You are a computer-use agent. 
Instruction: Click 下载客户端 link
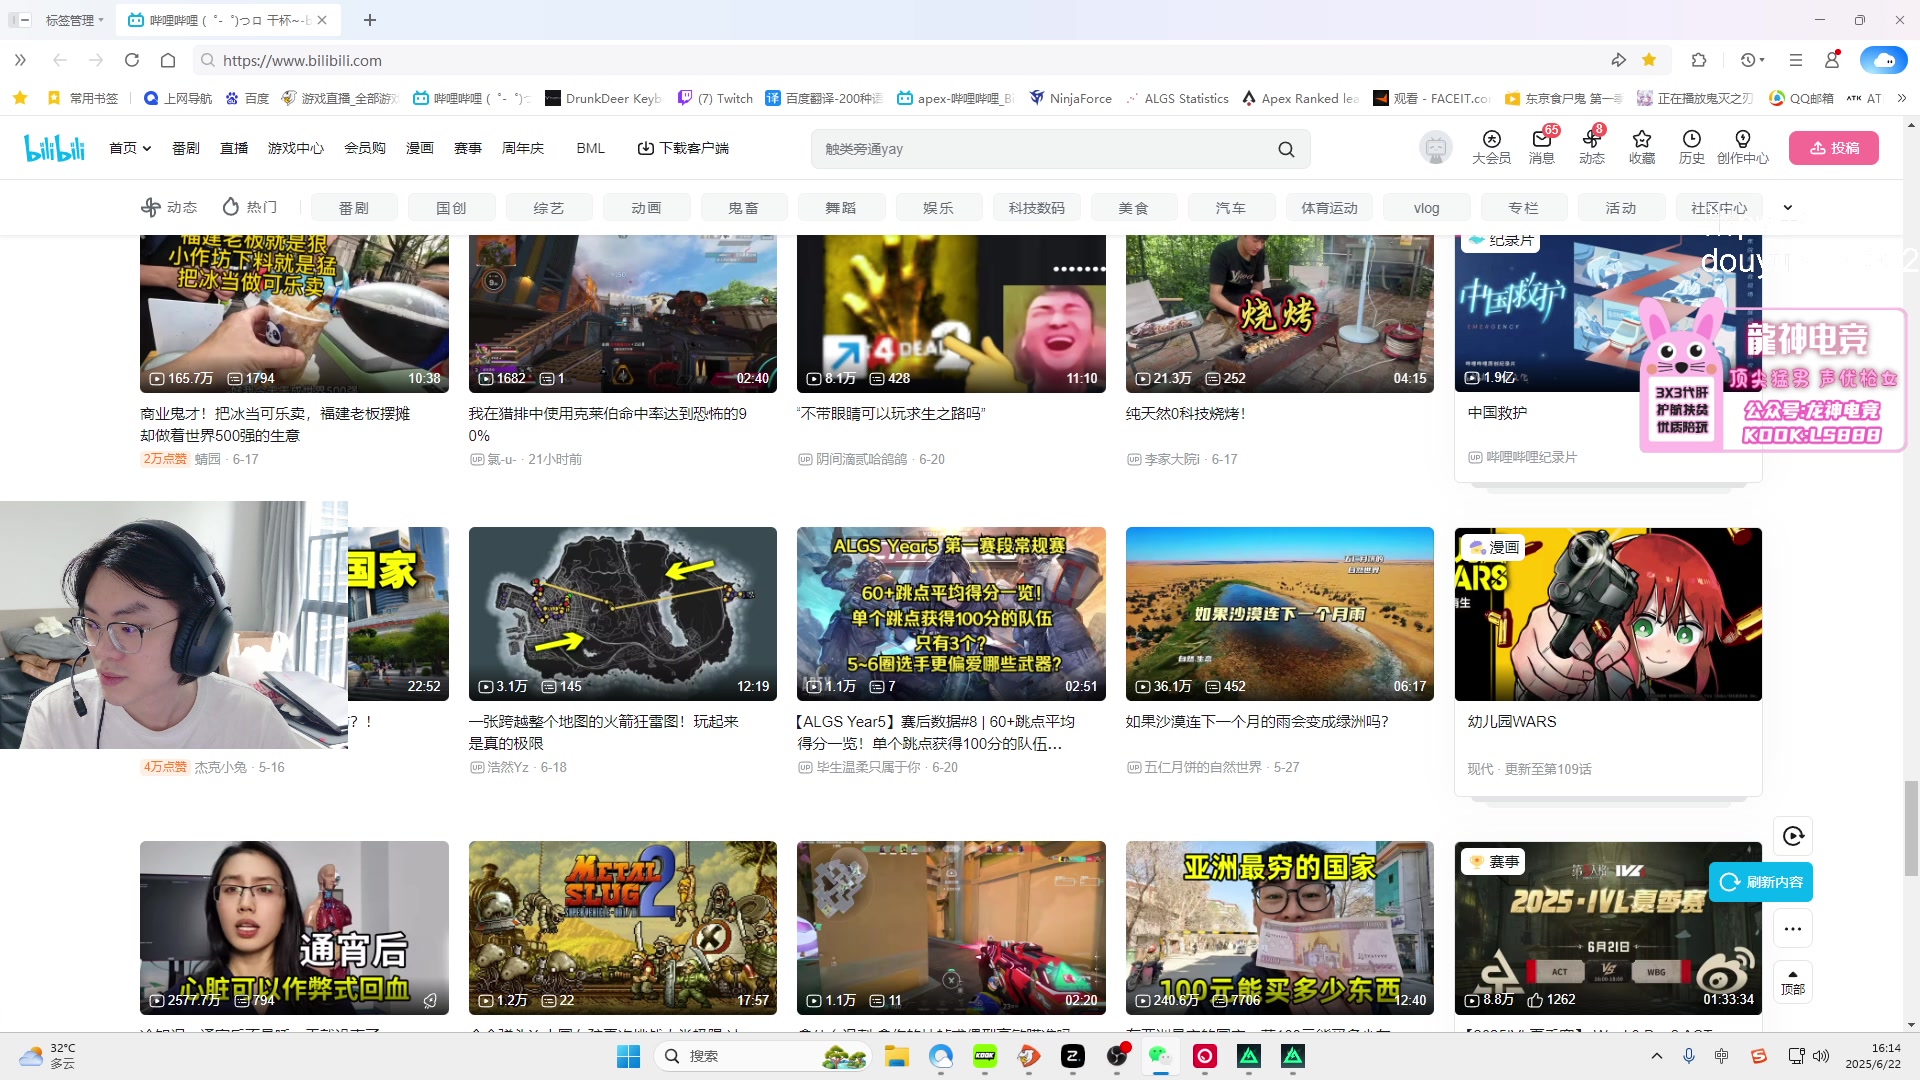tap(683, 148)
